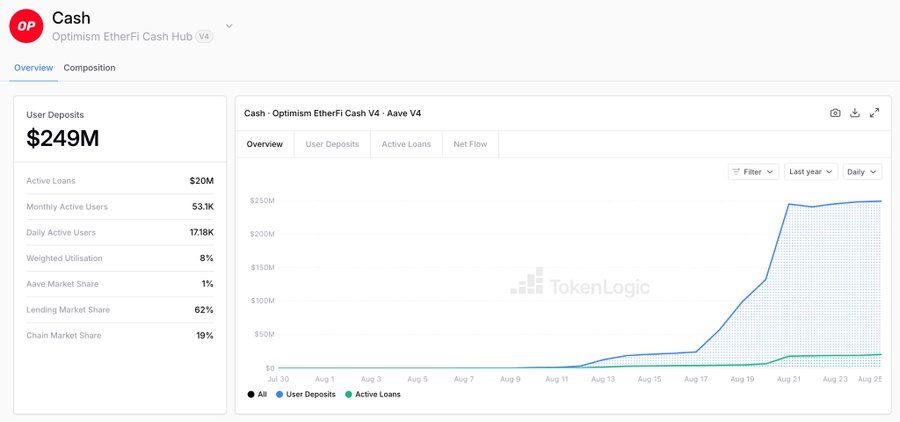Click the Jul 30 x-axis date label
The height and width of the screenshot is (422, 900).
279,379
